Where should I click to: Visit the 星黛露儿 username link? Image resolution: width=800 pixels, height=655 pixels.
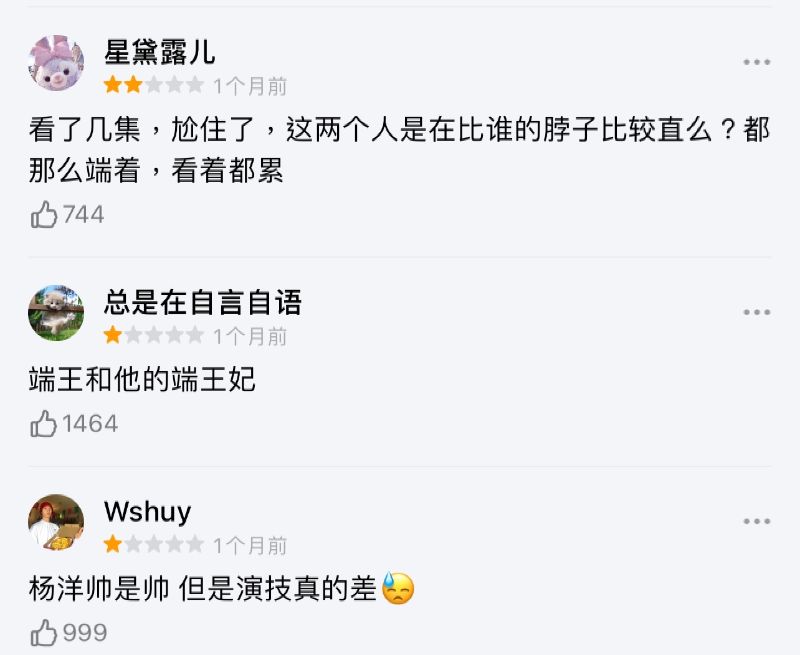click(x=160, y=52)
